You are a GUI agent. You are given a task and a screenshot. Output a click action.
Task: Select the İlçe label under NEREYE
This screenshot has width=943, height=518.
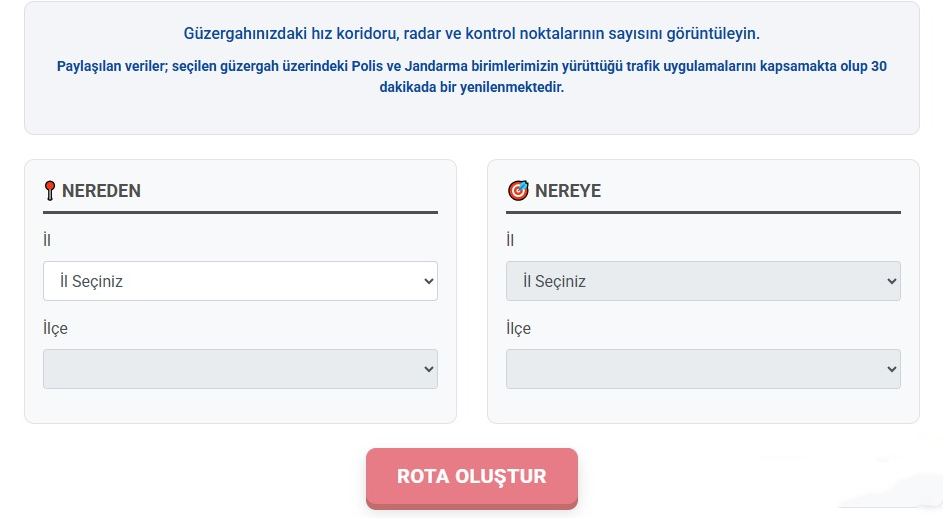pyautogui.click(x=518, y=329)
